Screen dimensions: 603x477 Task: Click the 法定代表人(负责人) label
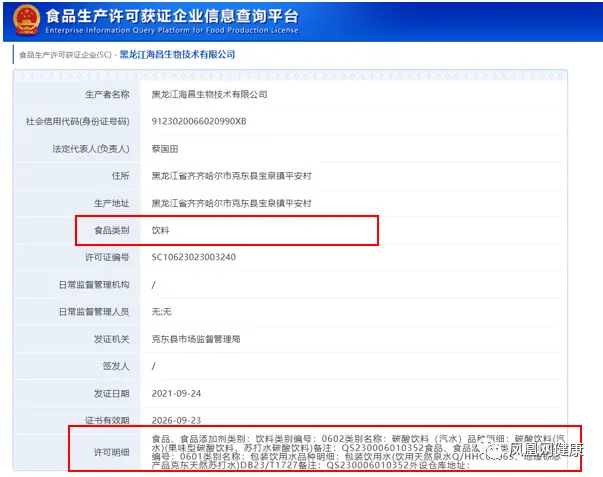pyautogui.click(x=91, y=149)
